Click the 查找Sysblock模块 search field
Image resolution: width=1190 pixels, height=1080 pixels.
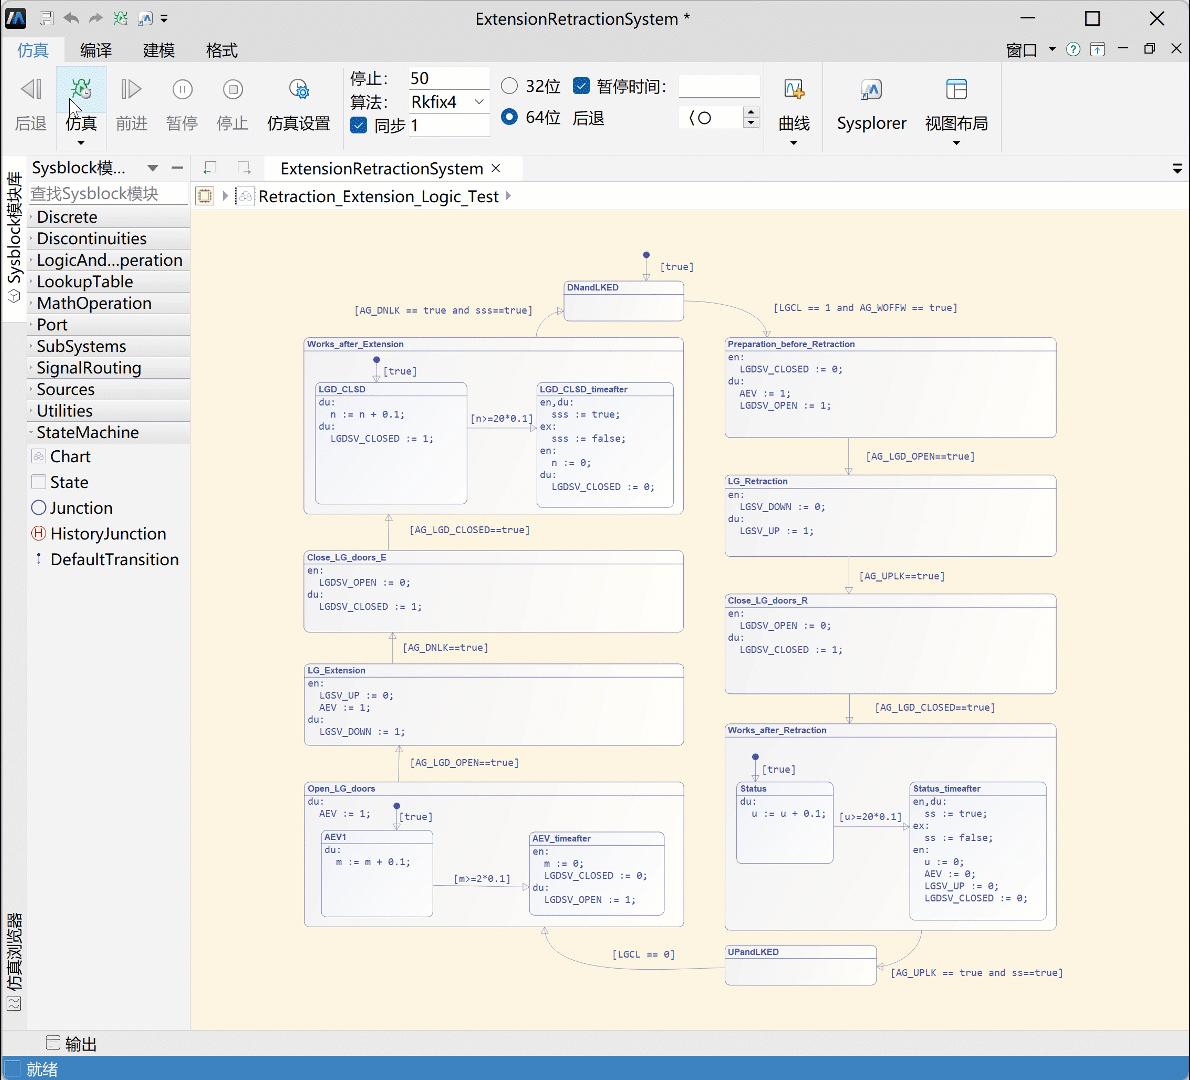(108, 193)
